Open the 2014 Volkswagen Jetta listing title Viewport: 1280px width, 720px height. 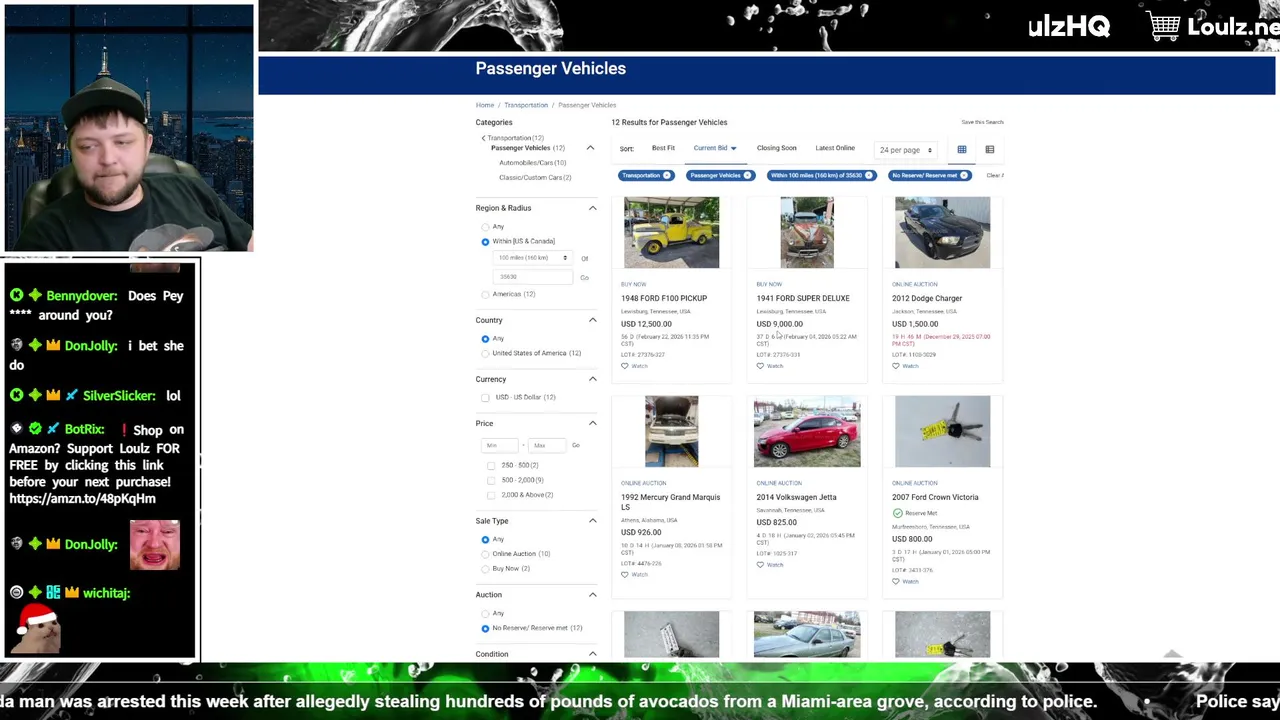[x=797, y=497]
